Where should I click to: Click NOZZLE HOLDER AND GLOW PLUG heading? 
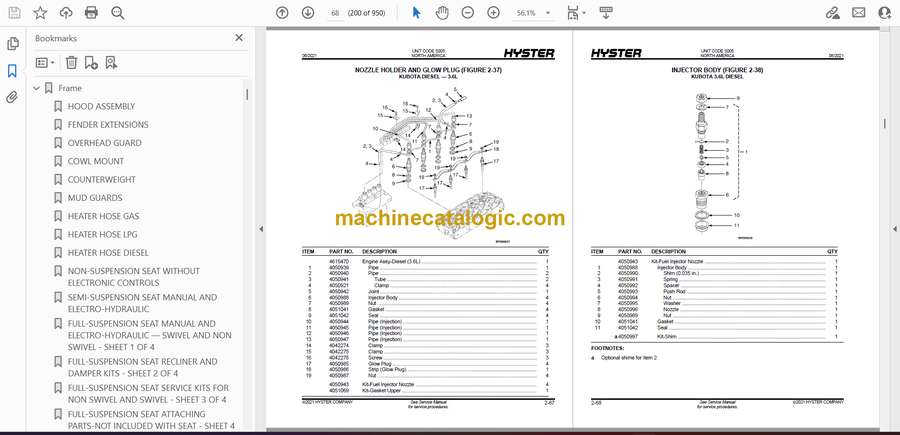point(428,70)
